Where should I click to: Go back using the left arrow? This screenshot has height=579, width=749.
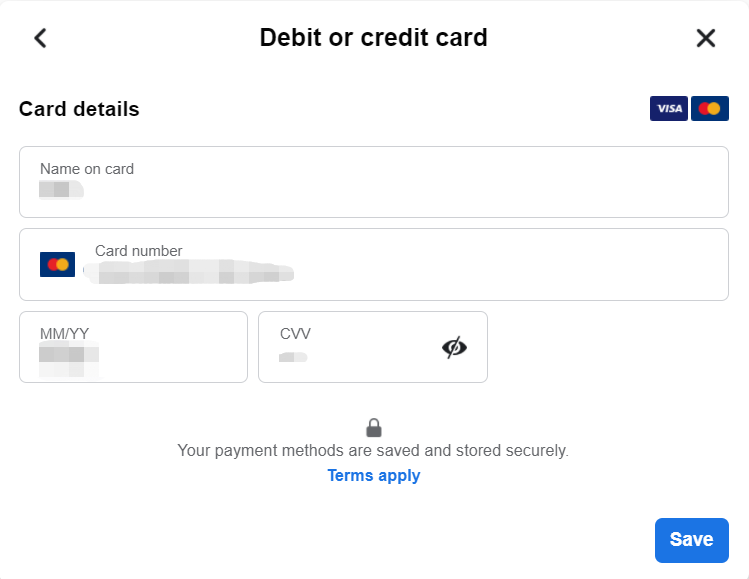click(x=40, y=38)
